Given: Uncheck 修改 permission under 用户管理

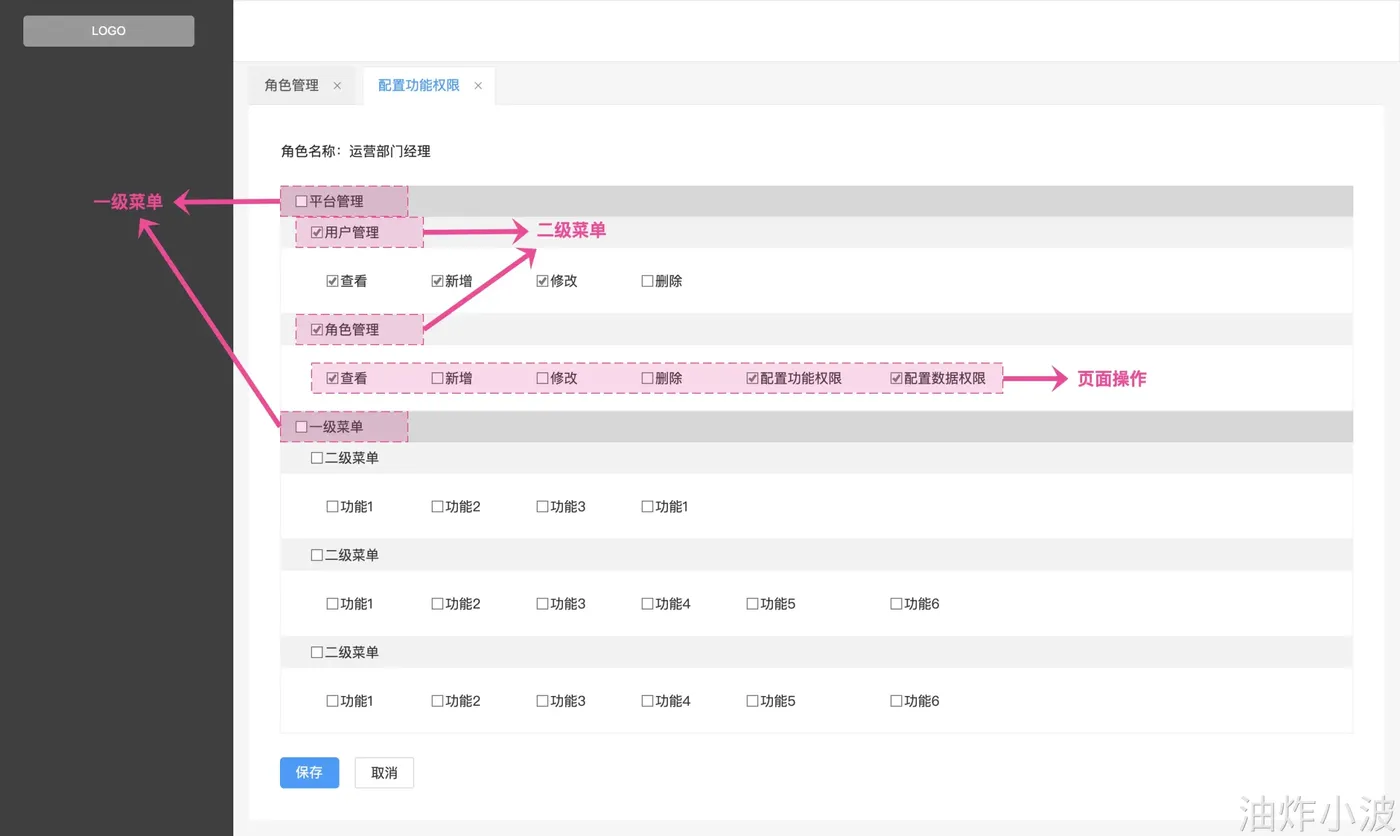Looking at the screenshot, I should coord(542,282).
